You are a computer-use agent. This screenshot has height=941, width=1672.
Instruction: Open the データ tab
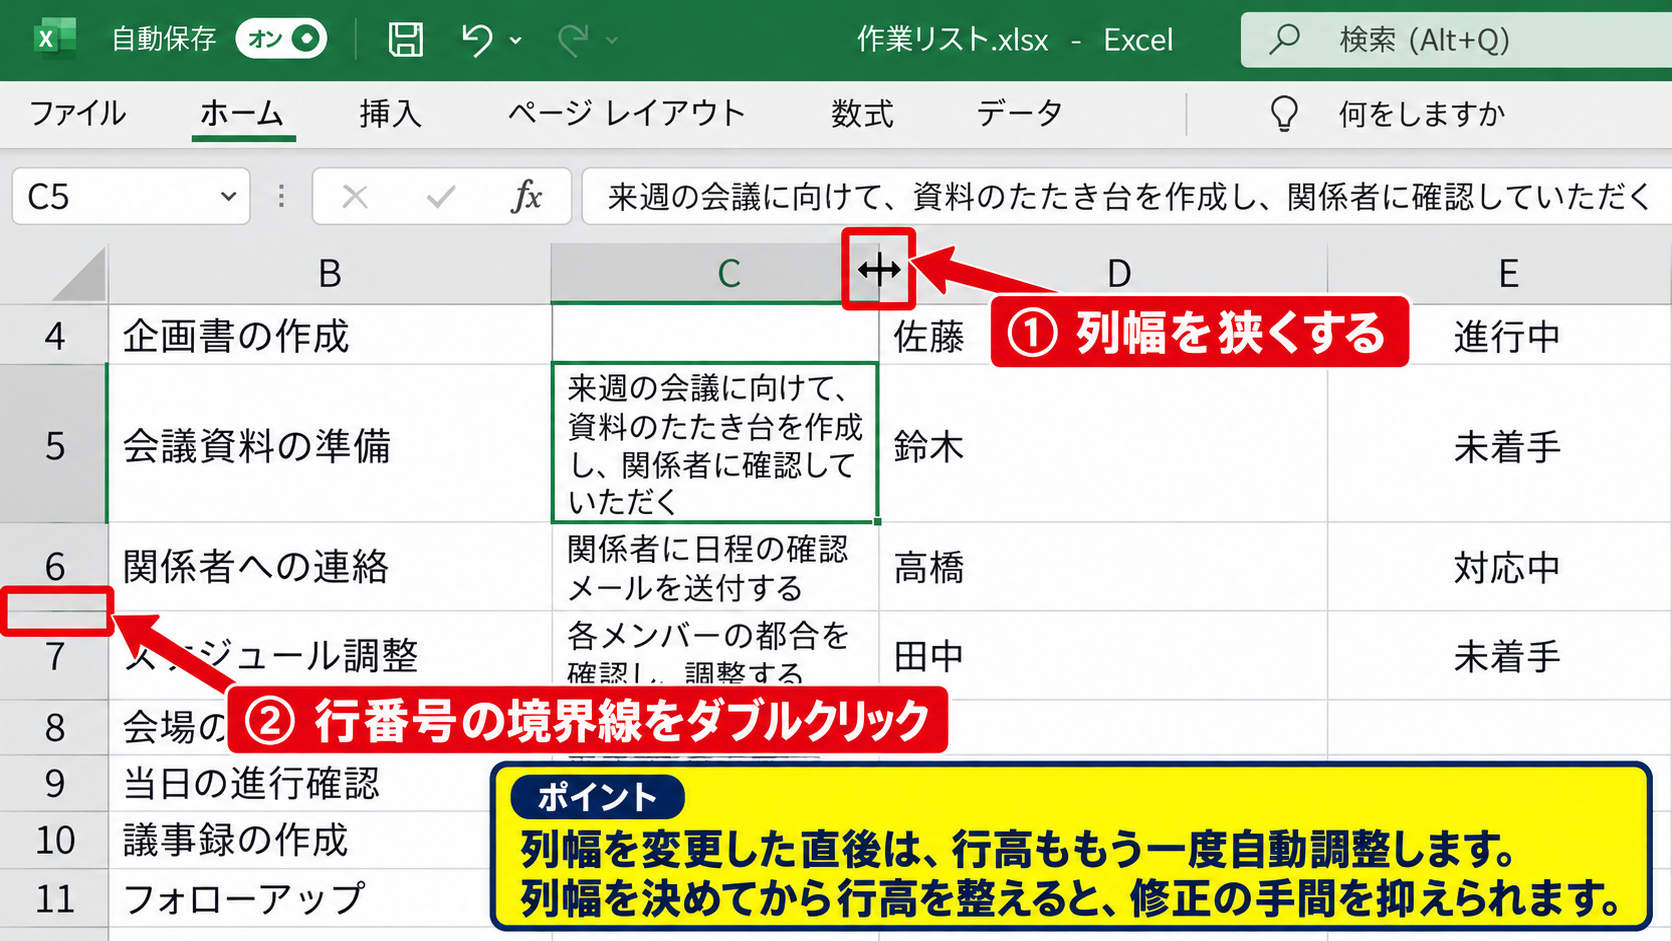1019,113
